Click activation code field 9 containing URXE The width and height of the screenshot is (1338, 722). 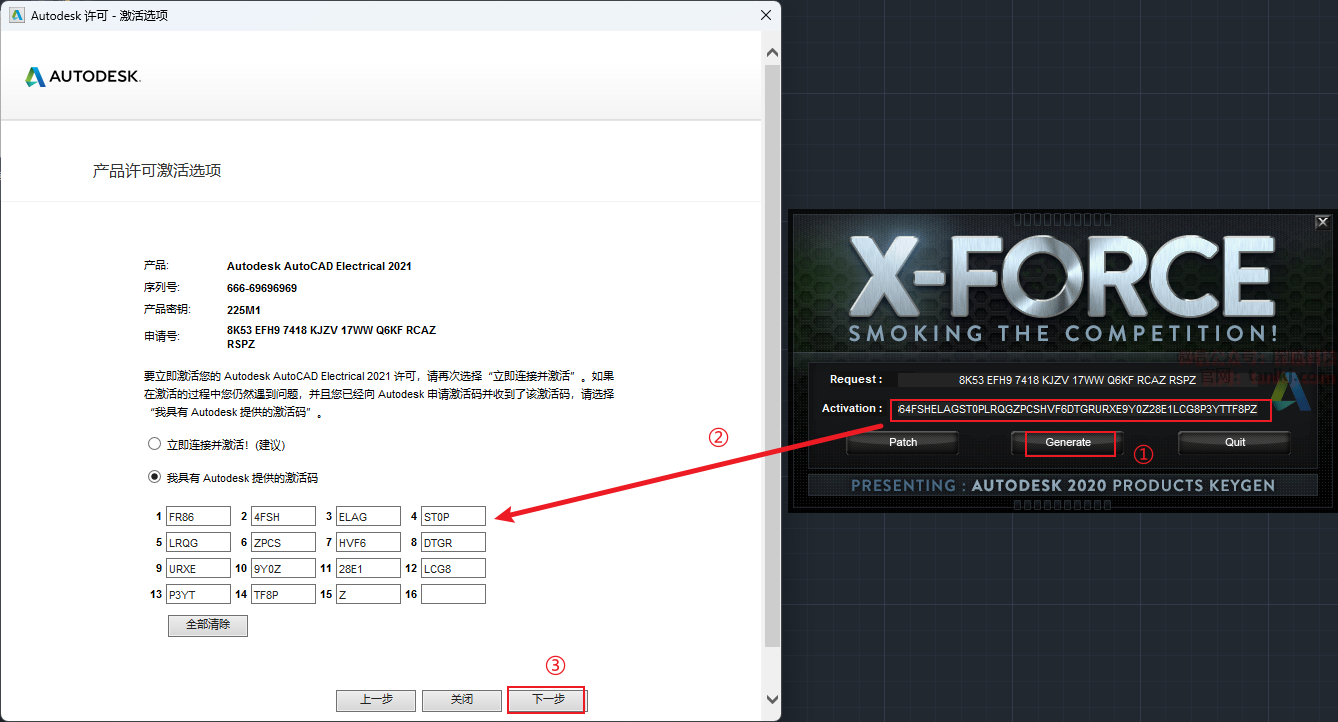[x=198, y=568]
